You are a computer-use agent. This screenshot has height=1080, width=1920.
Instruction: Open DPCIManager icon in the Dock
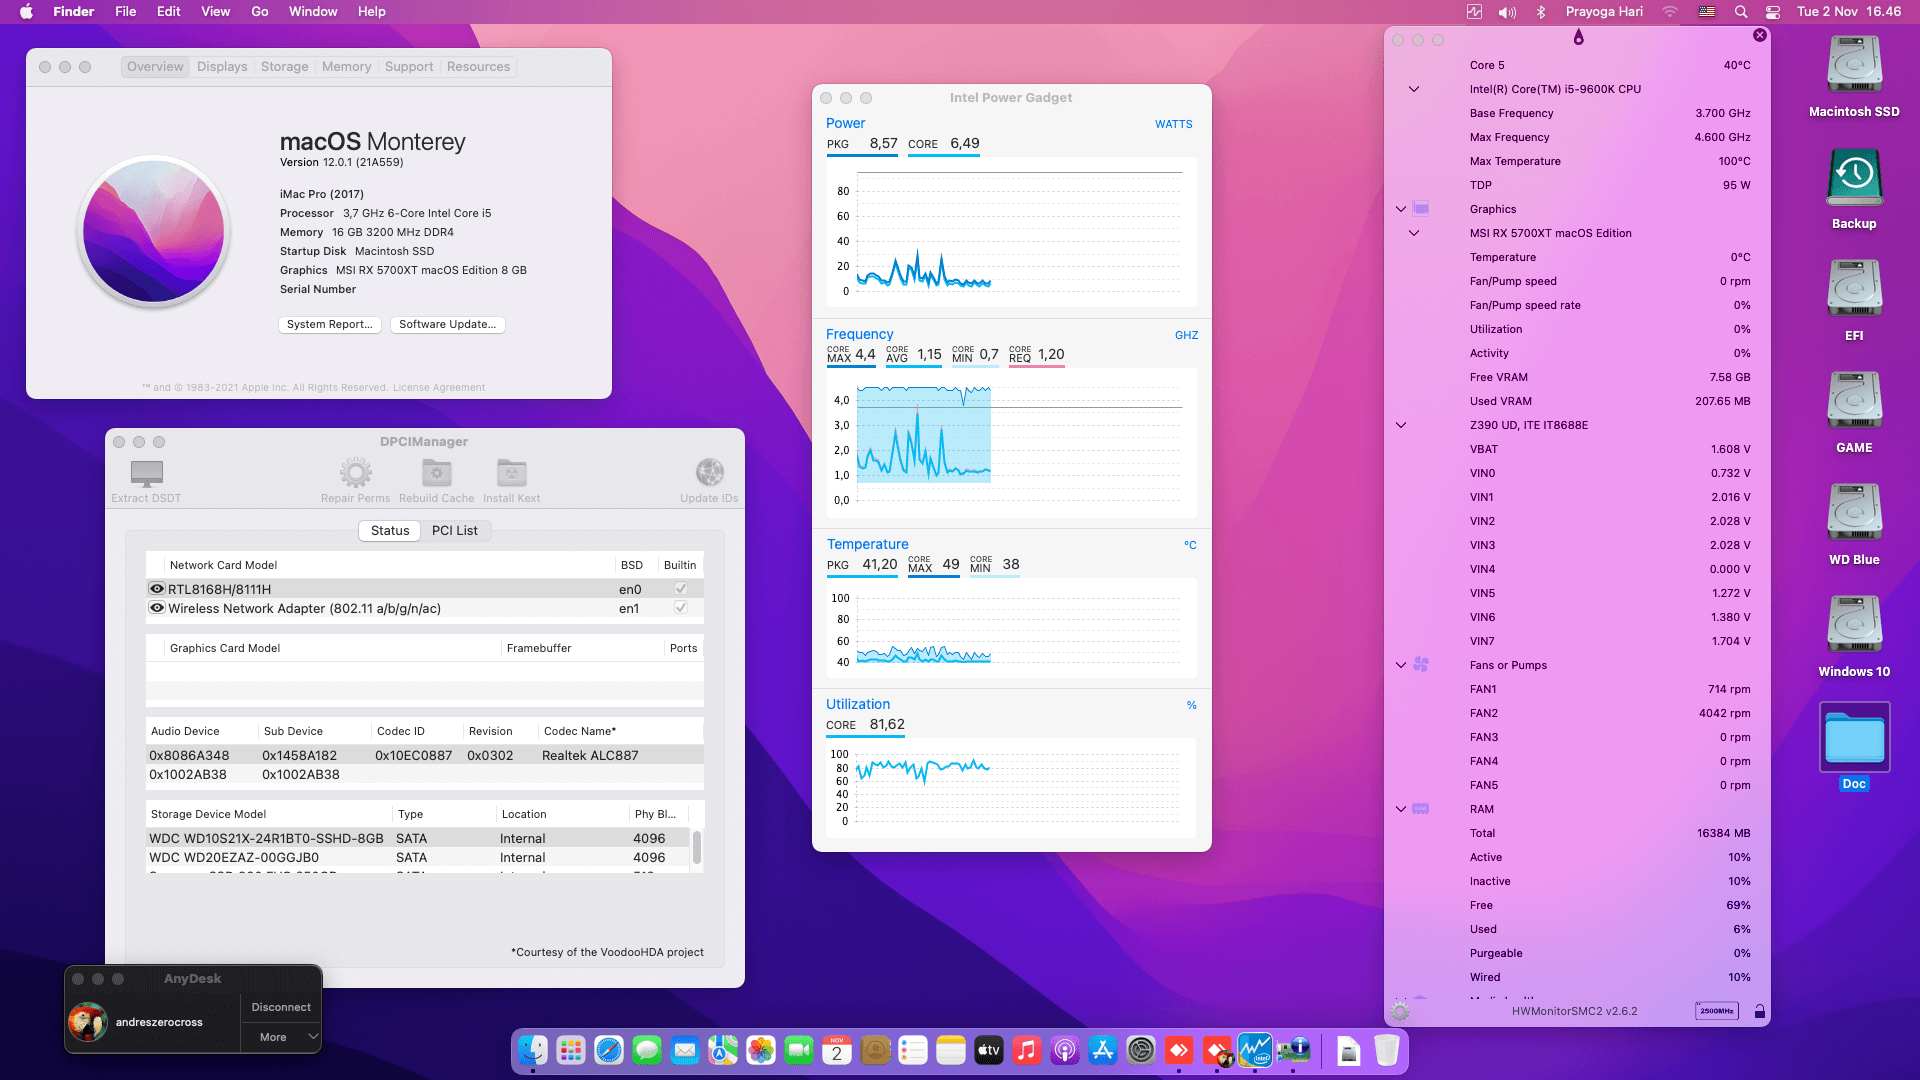click(x=1293, y=1050)
